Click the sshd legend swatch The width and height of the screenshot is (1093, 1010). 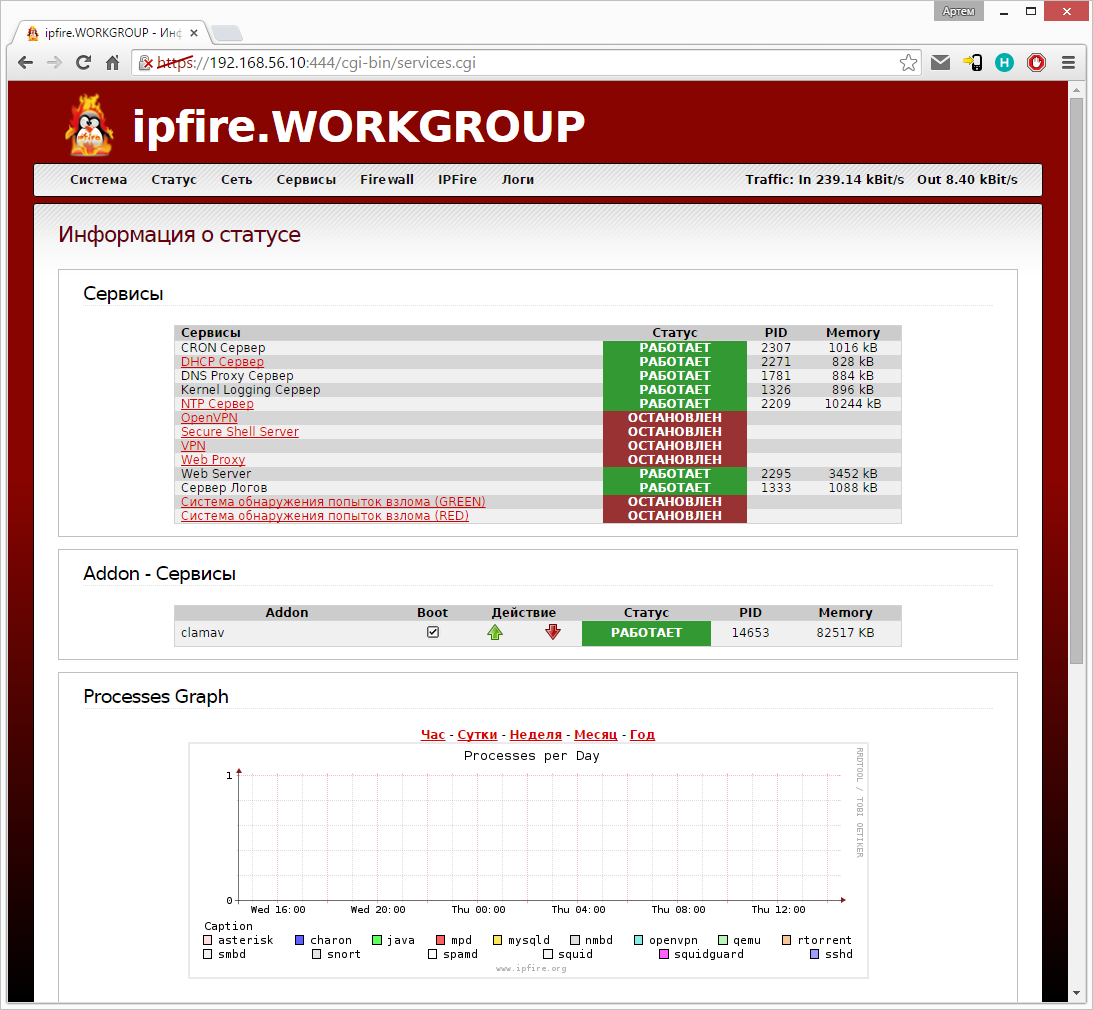click(814, 954)
